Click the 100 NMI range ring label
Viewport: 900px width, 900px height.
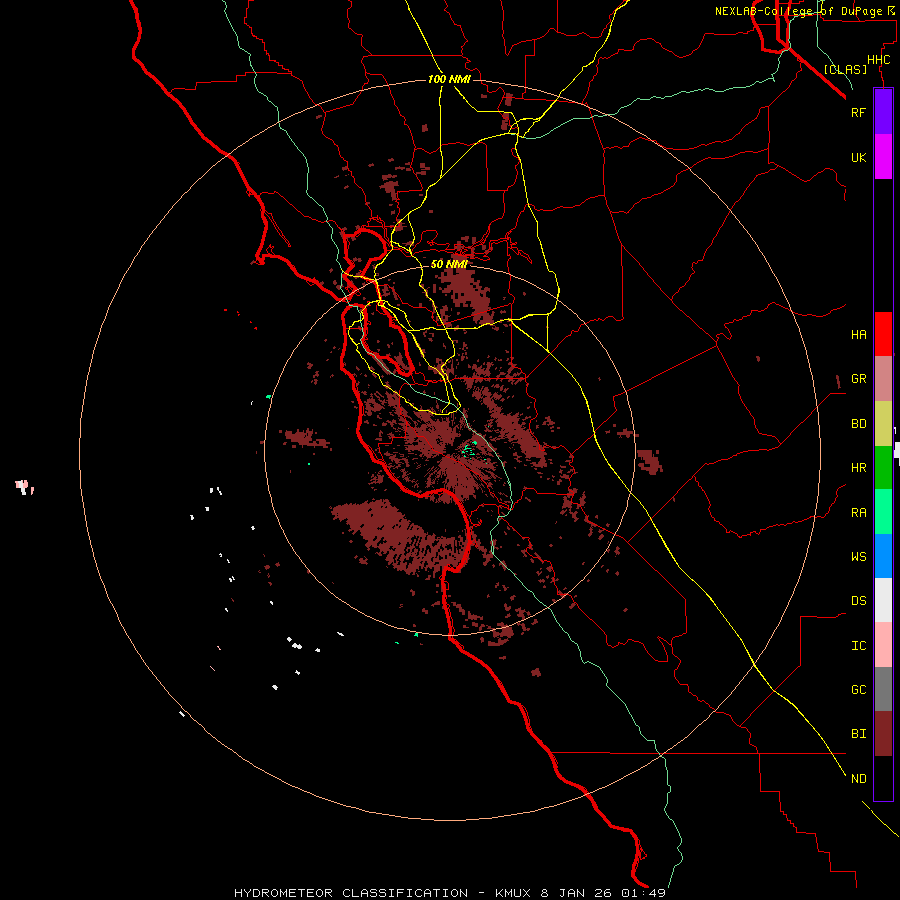[449, 79]
